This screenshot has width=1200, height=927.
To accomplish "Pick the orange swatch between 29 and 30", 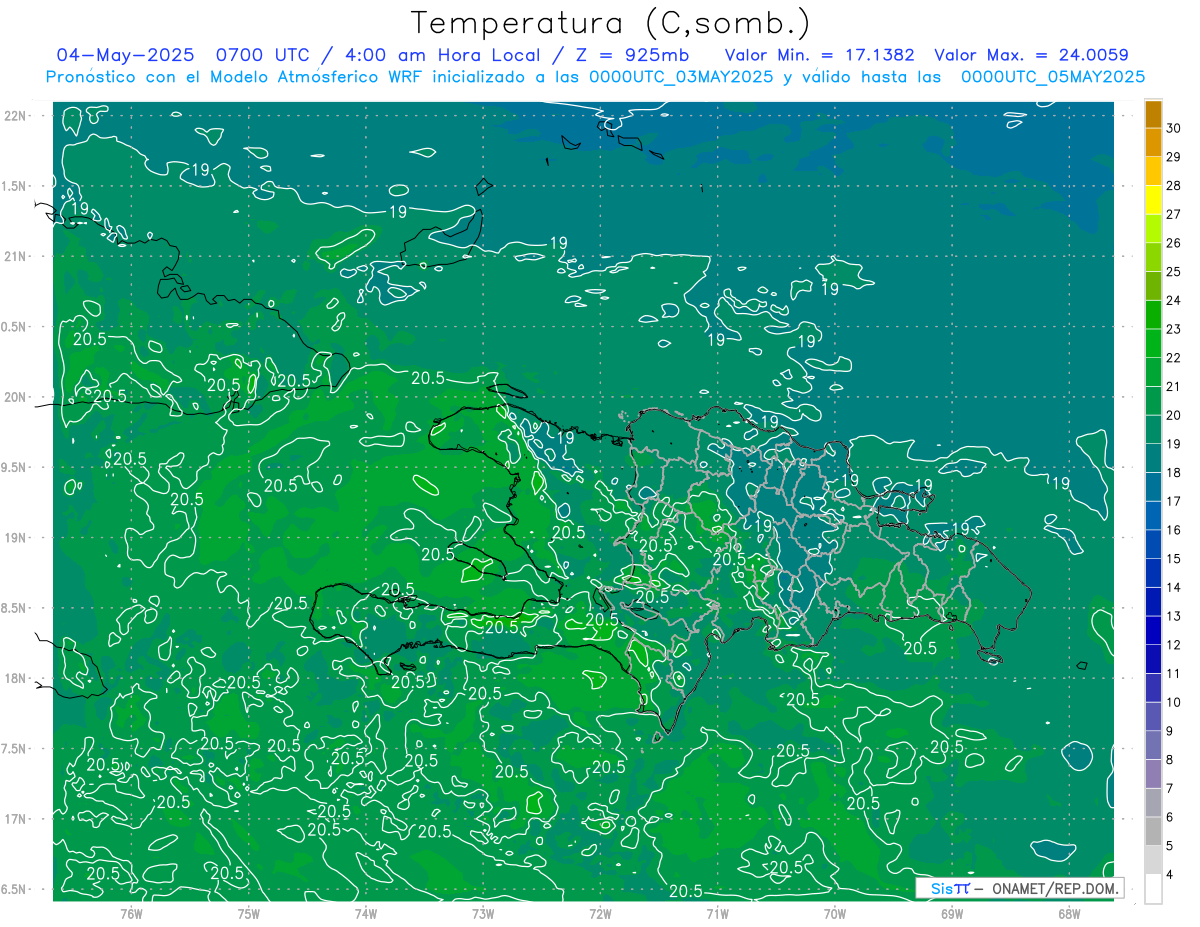I will coord(1153,142).
